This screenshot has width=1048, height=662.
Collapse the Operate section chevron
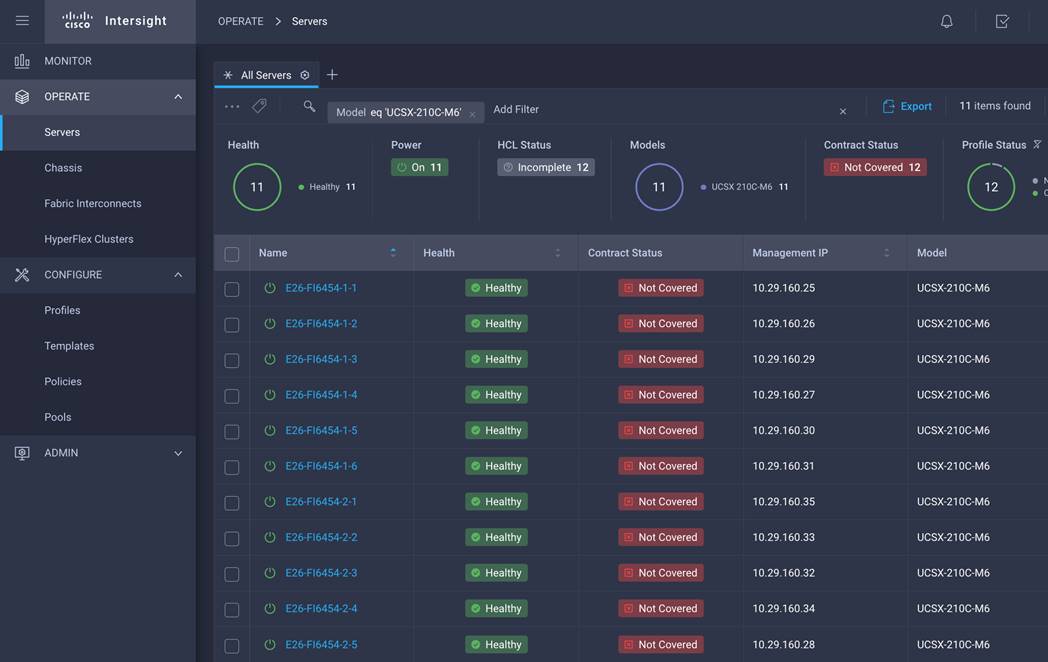[178, 97]
